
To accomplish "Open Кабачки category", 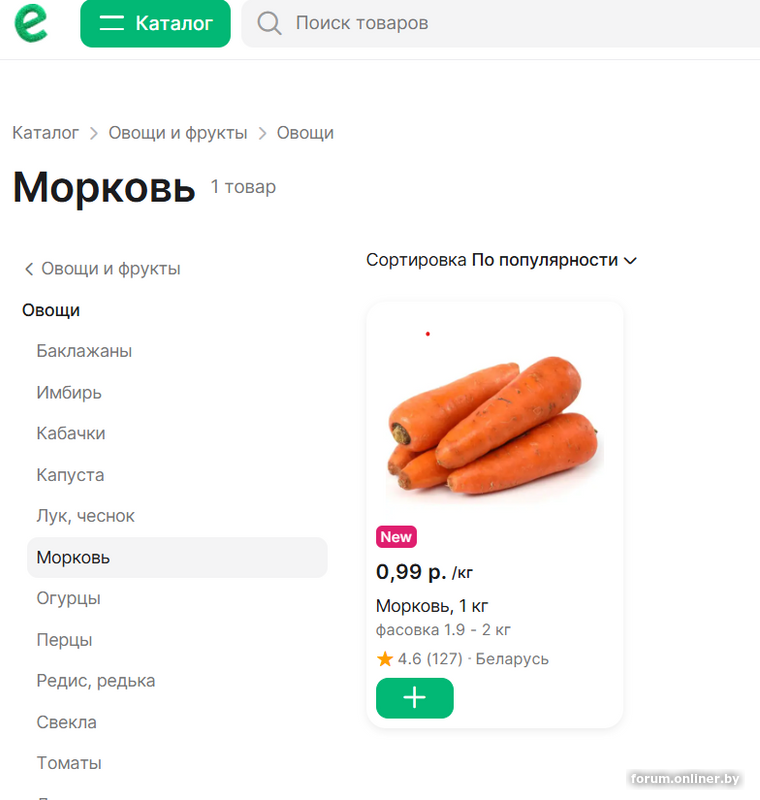I will point(71,433).
